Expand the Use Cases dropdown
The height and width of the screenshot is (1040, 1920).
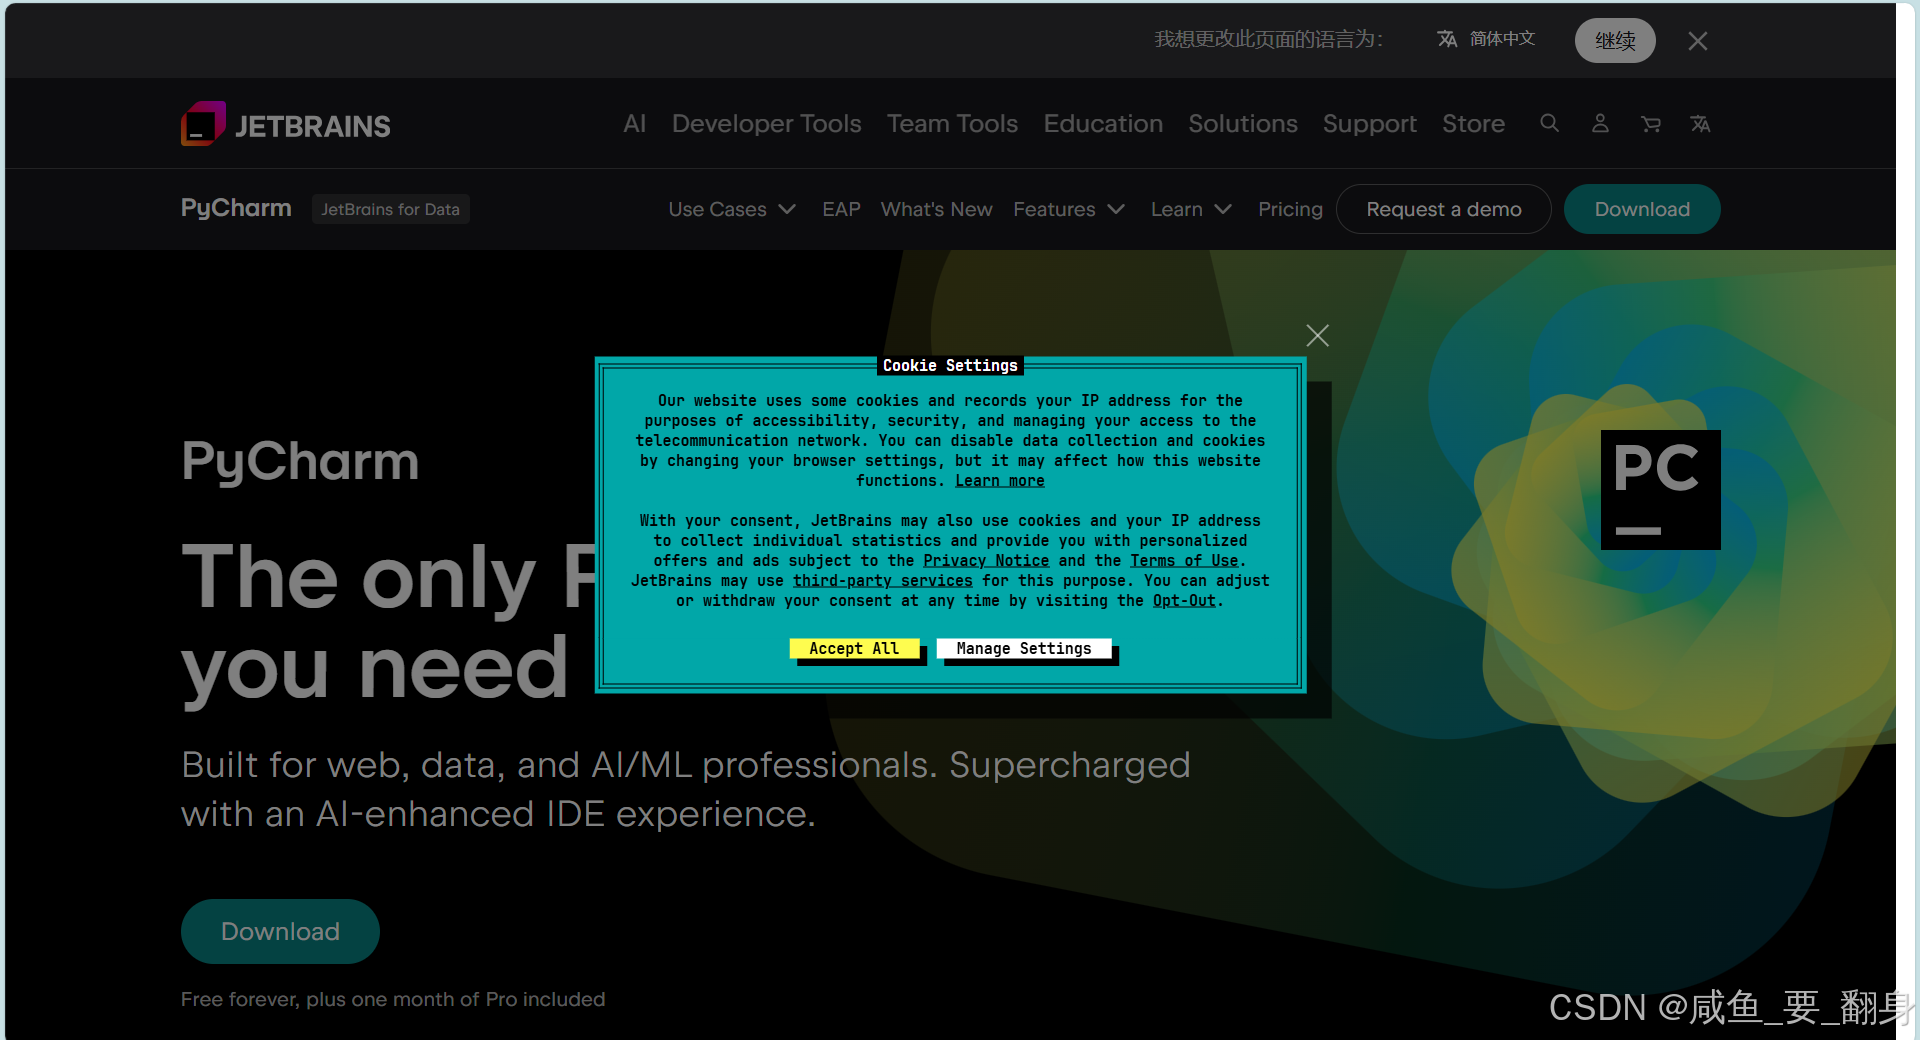coord(732,209)
